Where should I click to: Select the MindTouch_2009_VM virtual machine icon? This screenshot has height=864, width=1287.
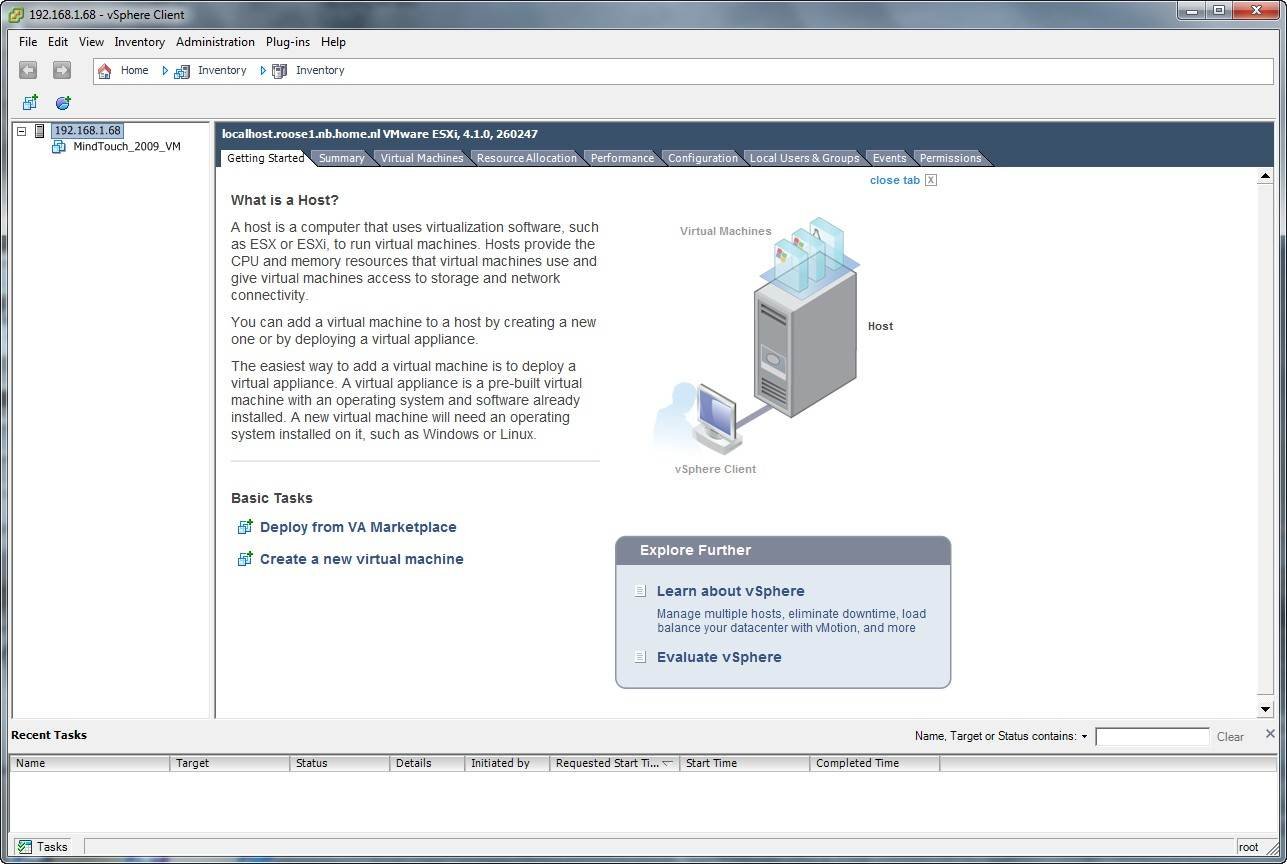[59, 147]
